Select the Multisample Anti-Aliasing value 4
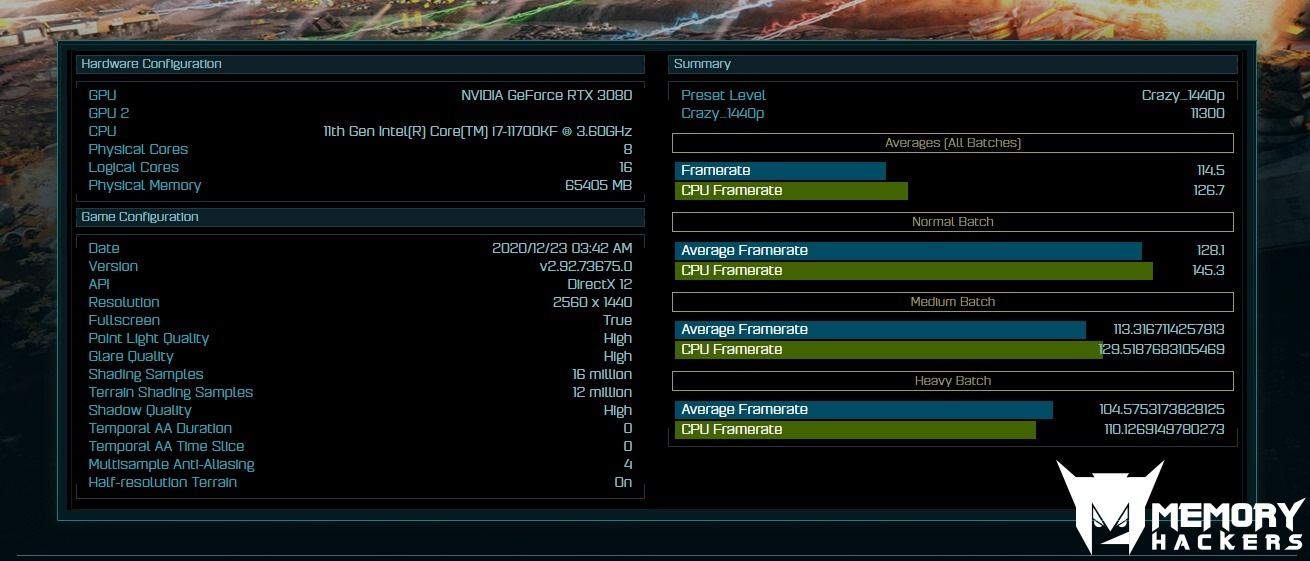This screenshot has height=561, width=1310. tap(628, 465)
